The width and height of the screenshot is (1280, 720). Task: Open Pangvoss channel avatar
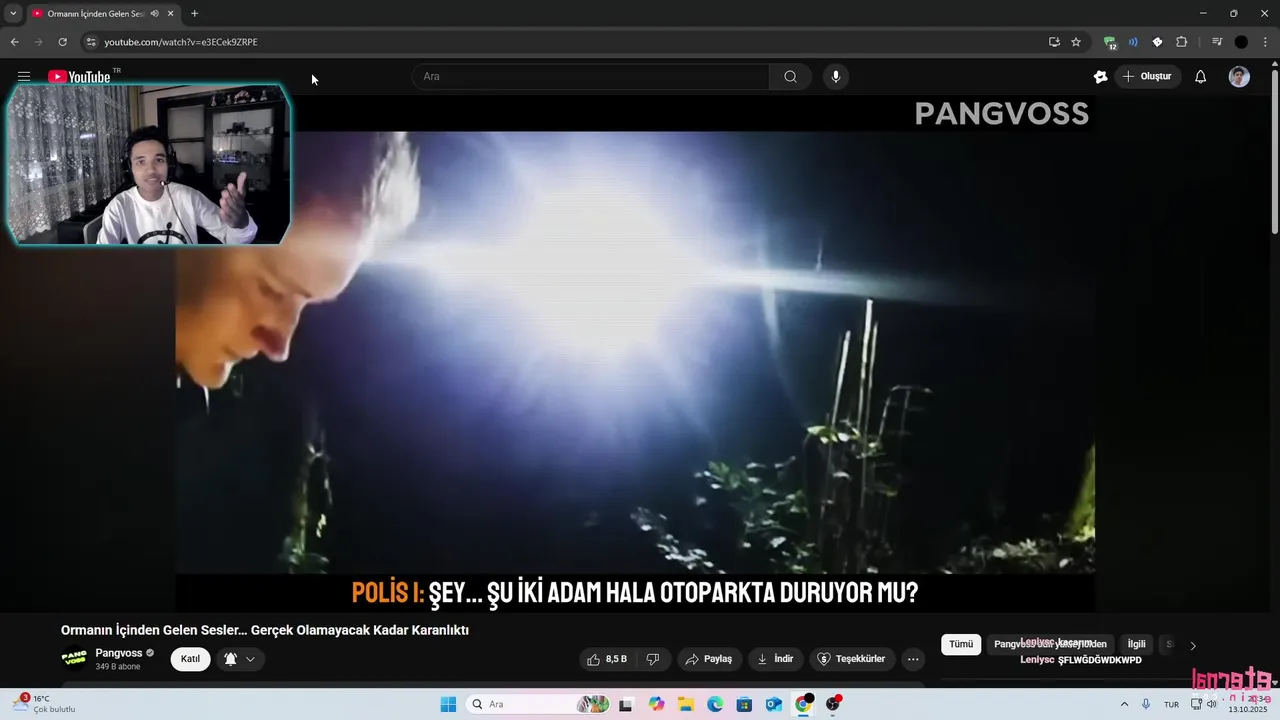74,658
